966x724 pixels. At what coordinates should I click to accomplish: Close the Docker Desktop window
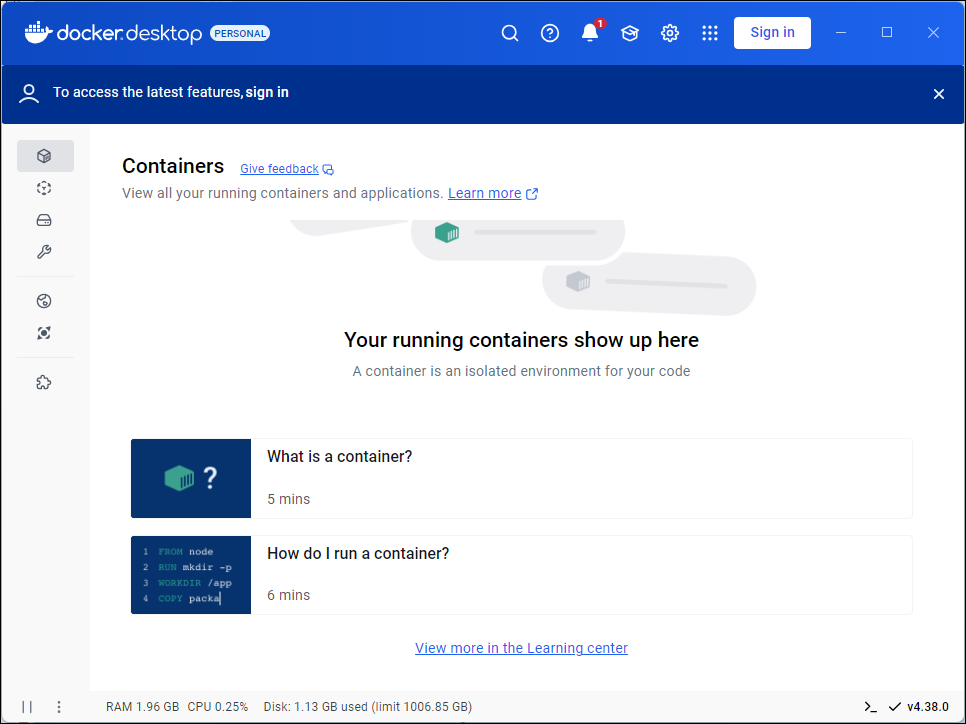(933, 33)
